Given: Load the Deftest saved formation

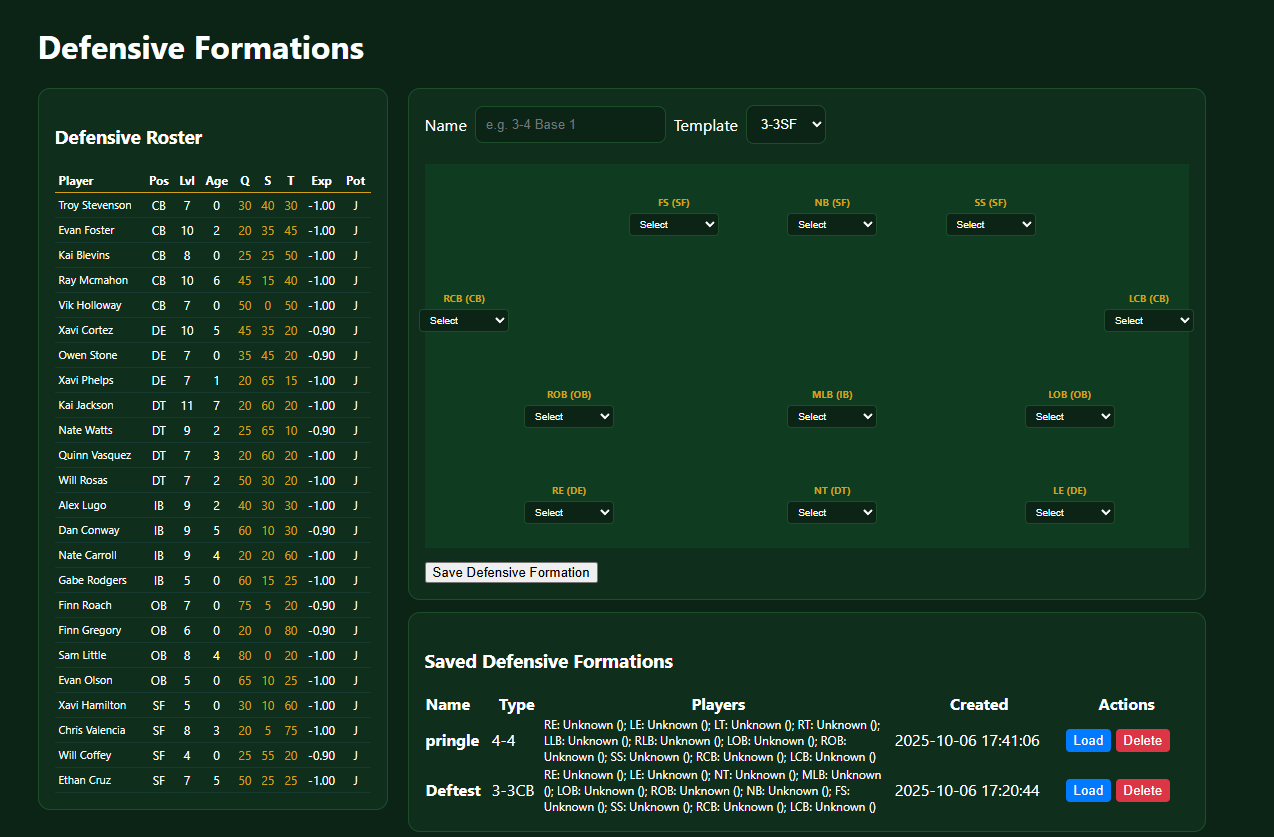Looking at the screenshot, I should [1088, 791].
